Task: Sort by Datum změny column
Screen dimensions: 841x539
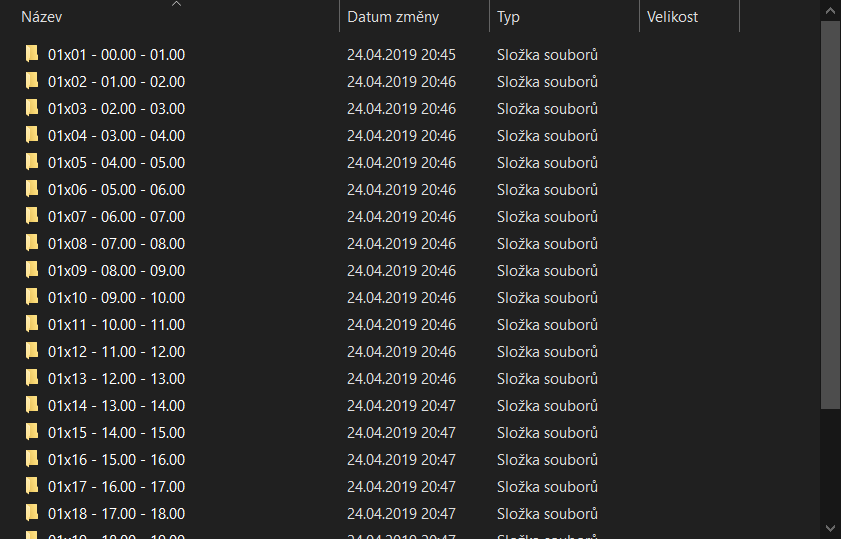Action: (393, 17)
